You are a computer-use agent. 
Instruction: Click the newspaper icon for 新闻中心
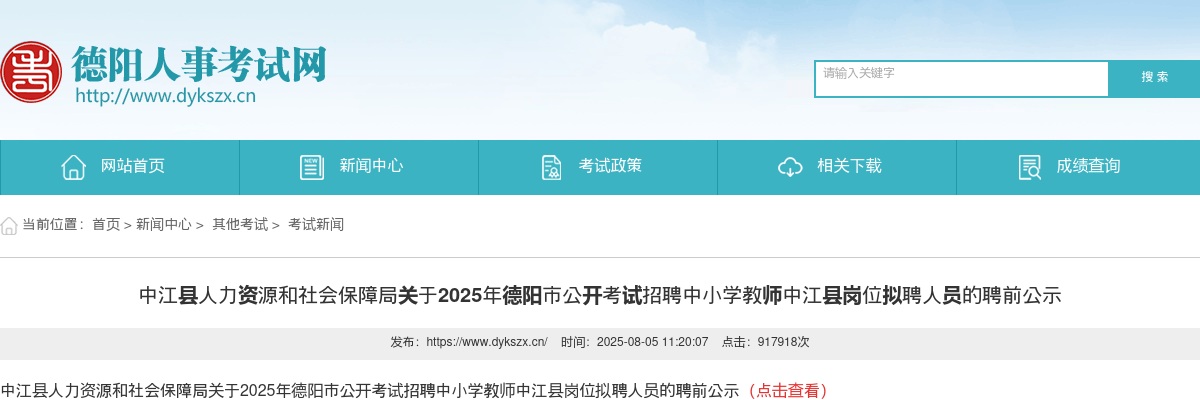312,167
